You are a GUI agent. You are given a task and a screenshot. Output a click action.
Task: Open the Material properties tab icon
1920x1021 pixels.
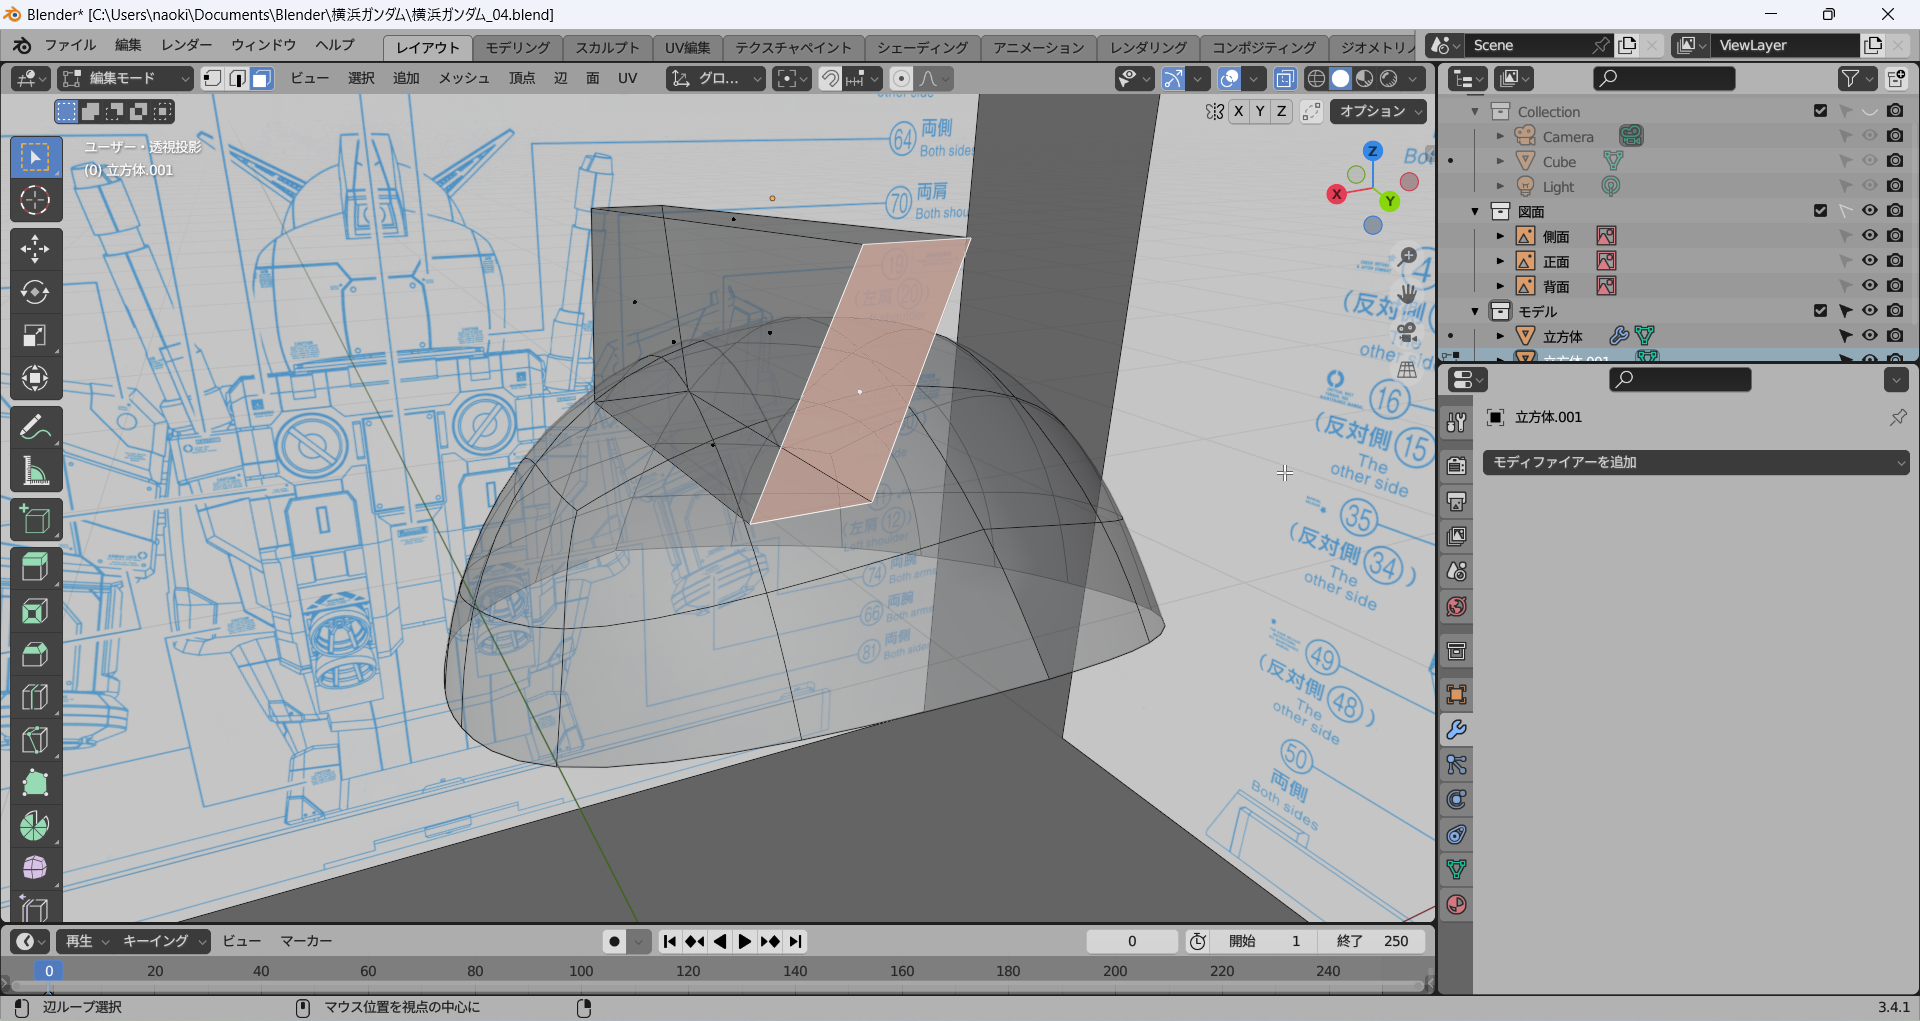(x=1456, y=905)
